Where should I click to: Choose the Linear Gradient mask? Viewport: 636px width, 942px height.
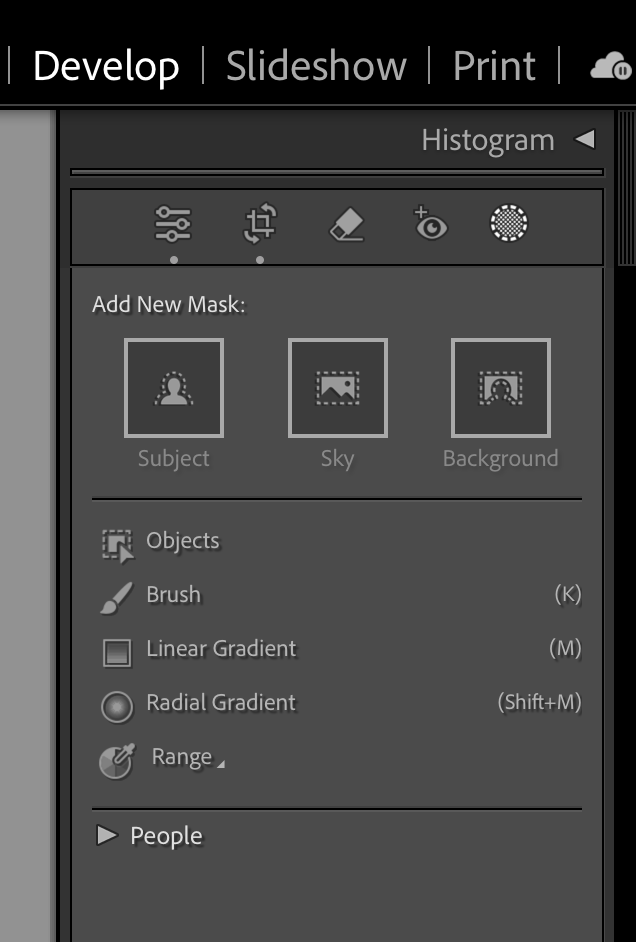pos(337,649)
